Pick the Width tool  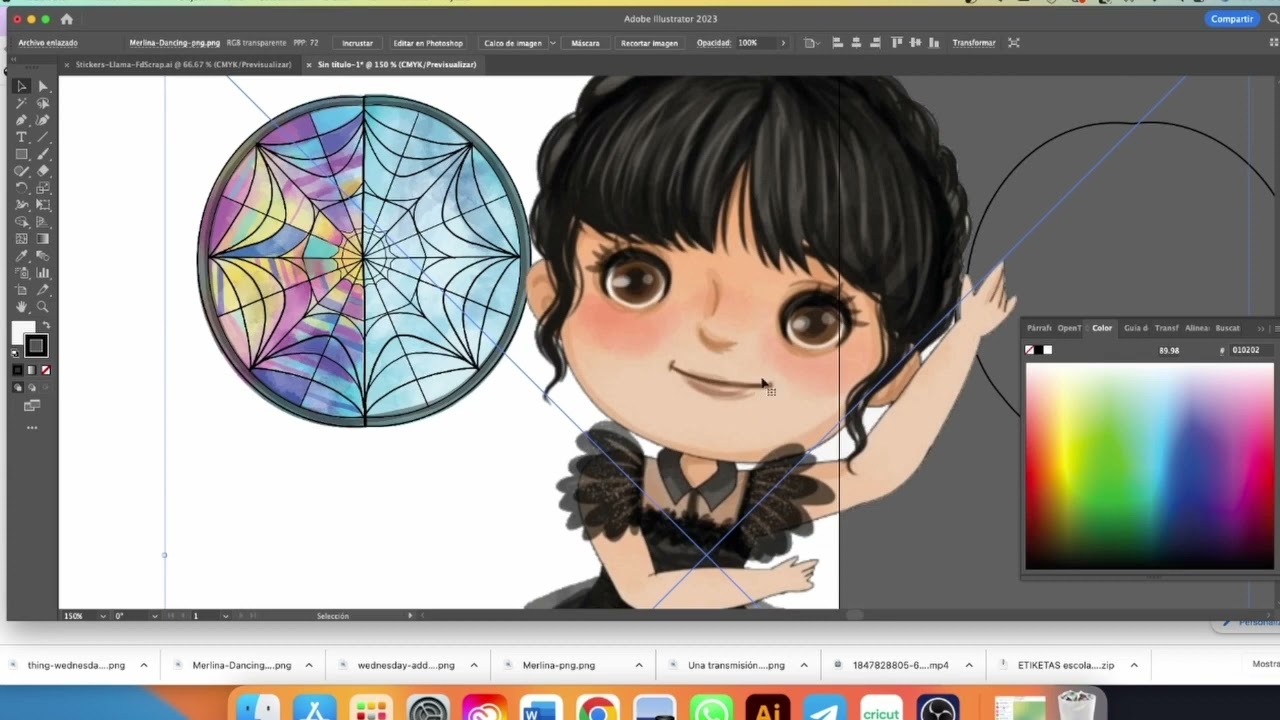click(21, 205)
